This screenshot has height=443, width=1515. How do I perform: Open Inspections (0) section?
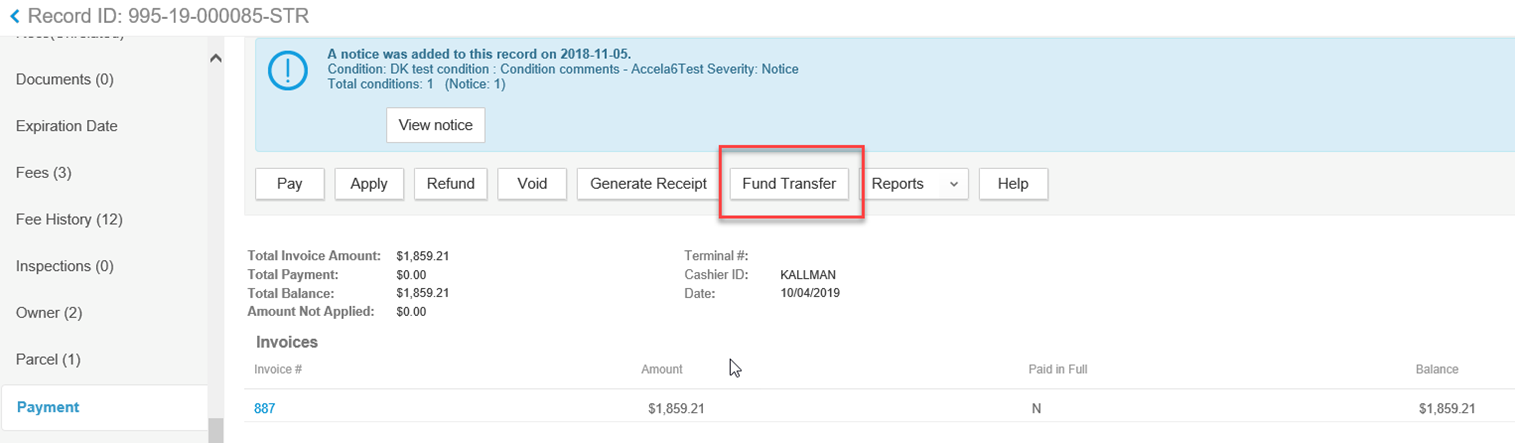64,266
